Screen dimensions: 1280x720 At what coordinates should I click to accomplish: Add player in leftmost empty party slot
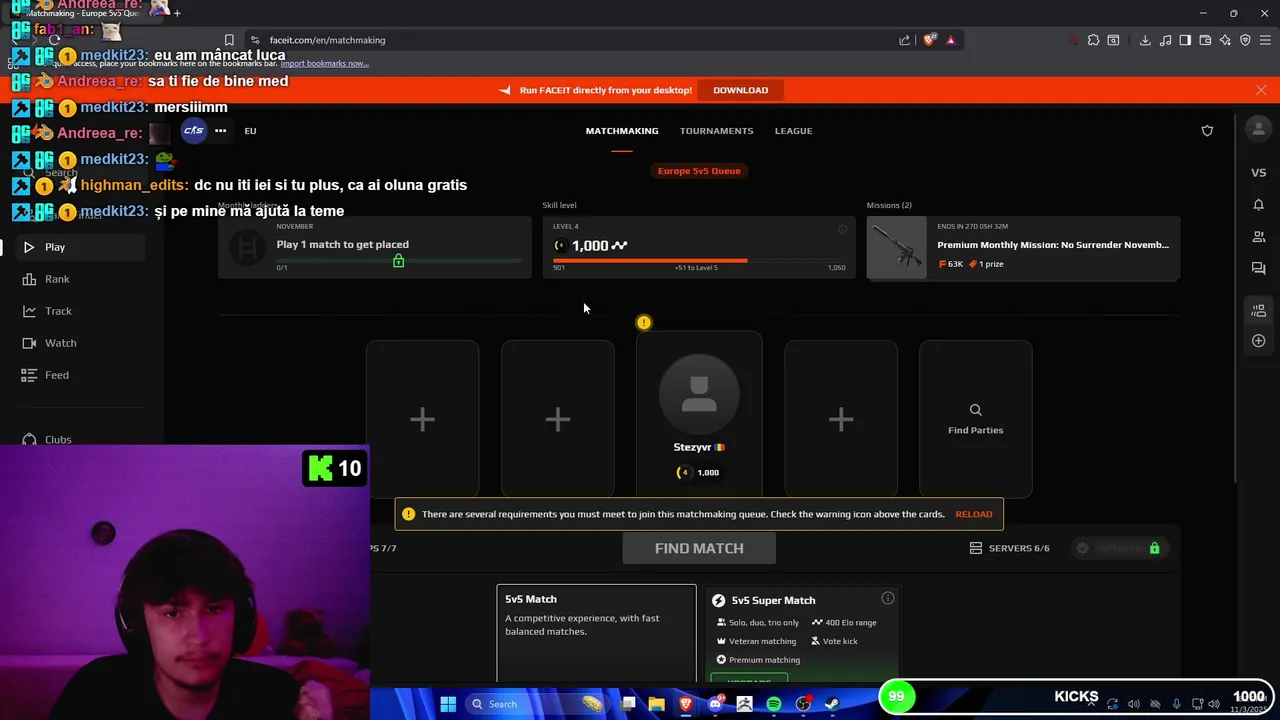(x=422, y=419)
